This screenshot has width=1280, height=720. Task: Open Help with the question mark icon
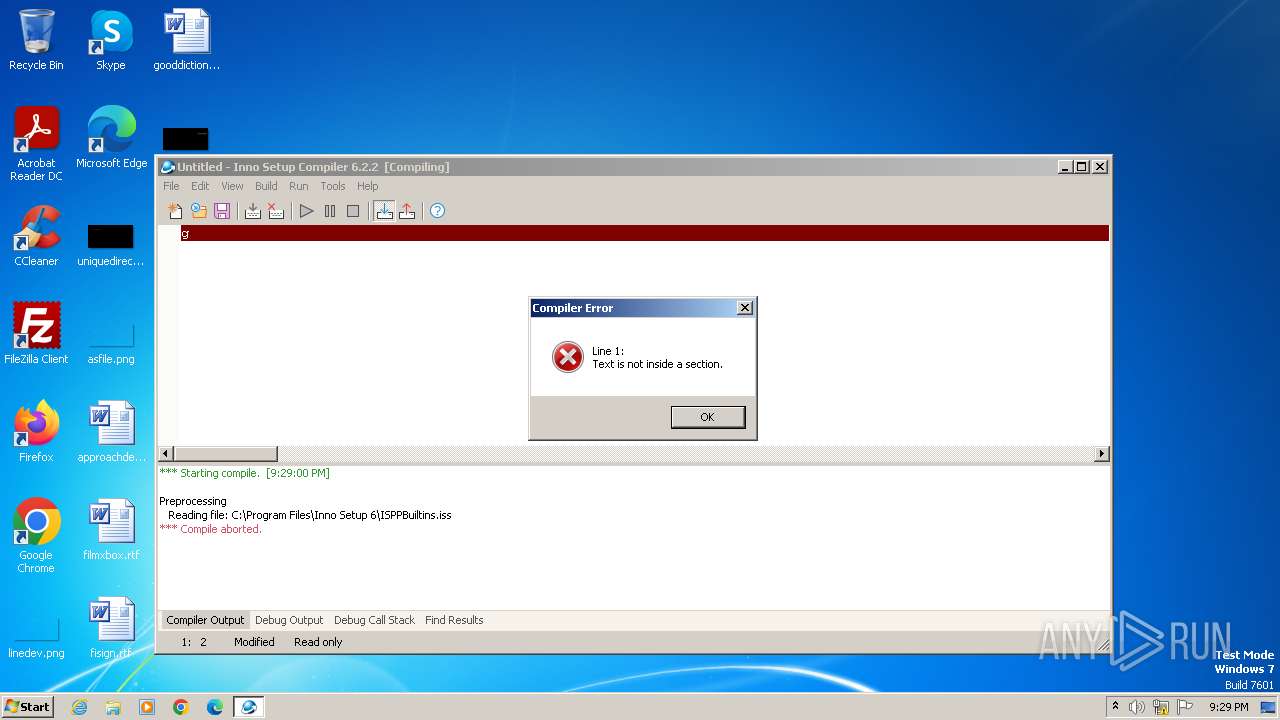tap(437, 211)
